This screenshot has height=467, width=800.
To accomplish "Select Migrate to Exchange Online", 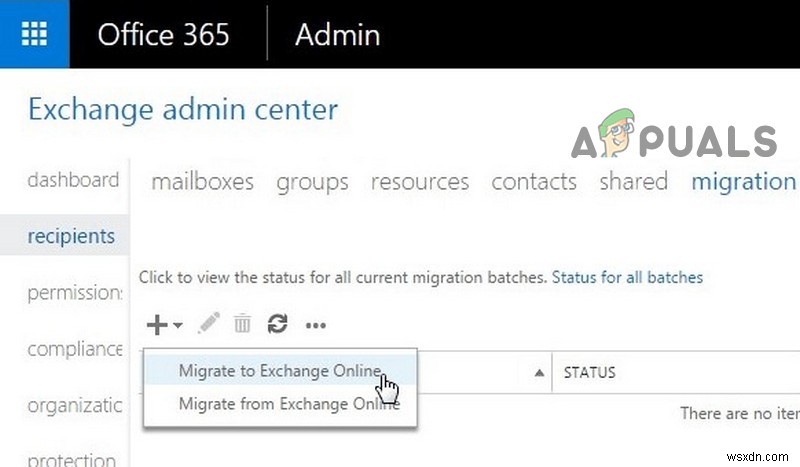I will click(280, 371).
